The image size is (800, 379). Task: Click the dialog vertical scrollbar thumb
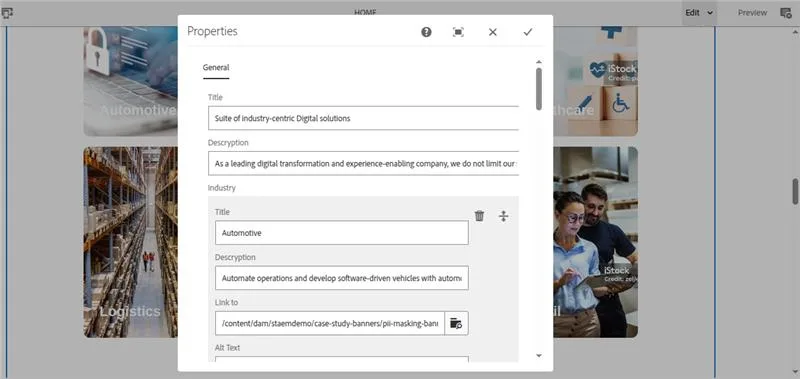tap(539, 89)
